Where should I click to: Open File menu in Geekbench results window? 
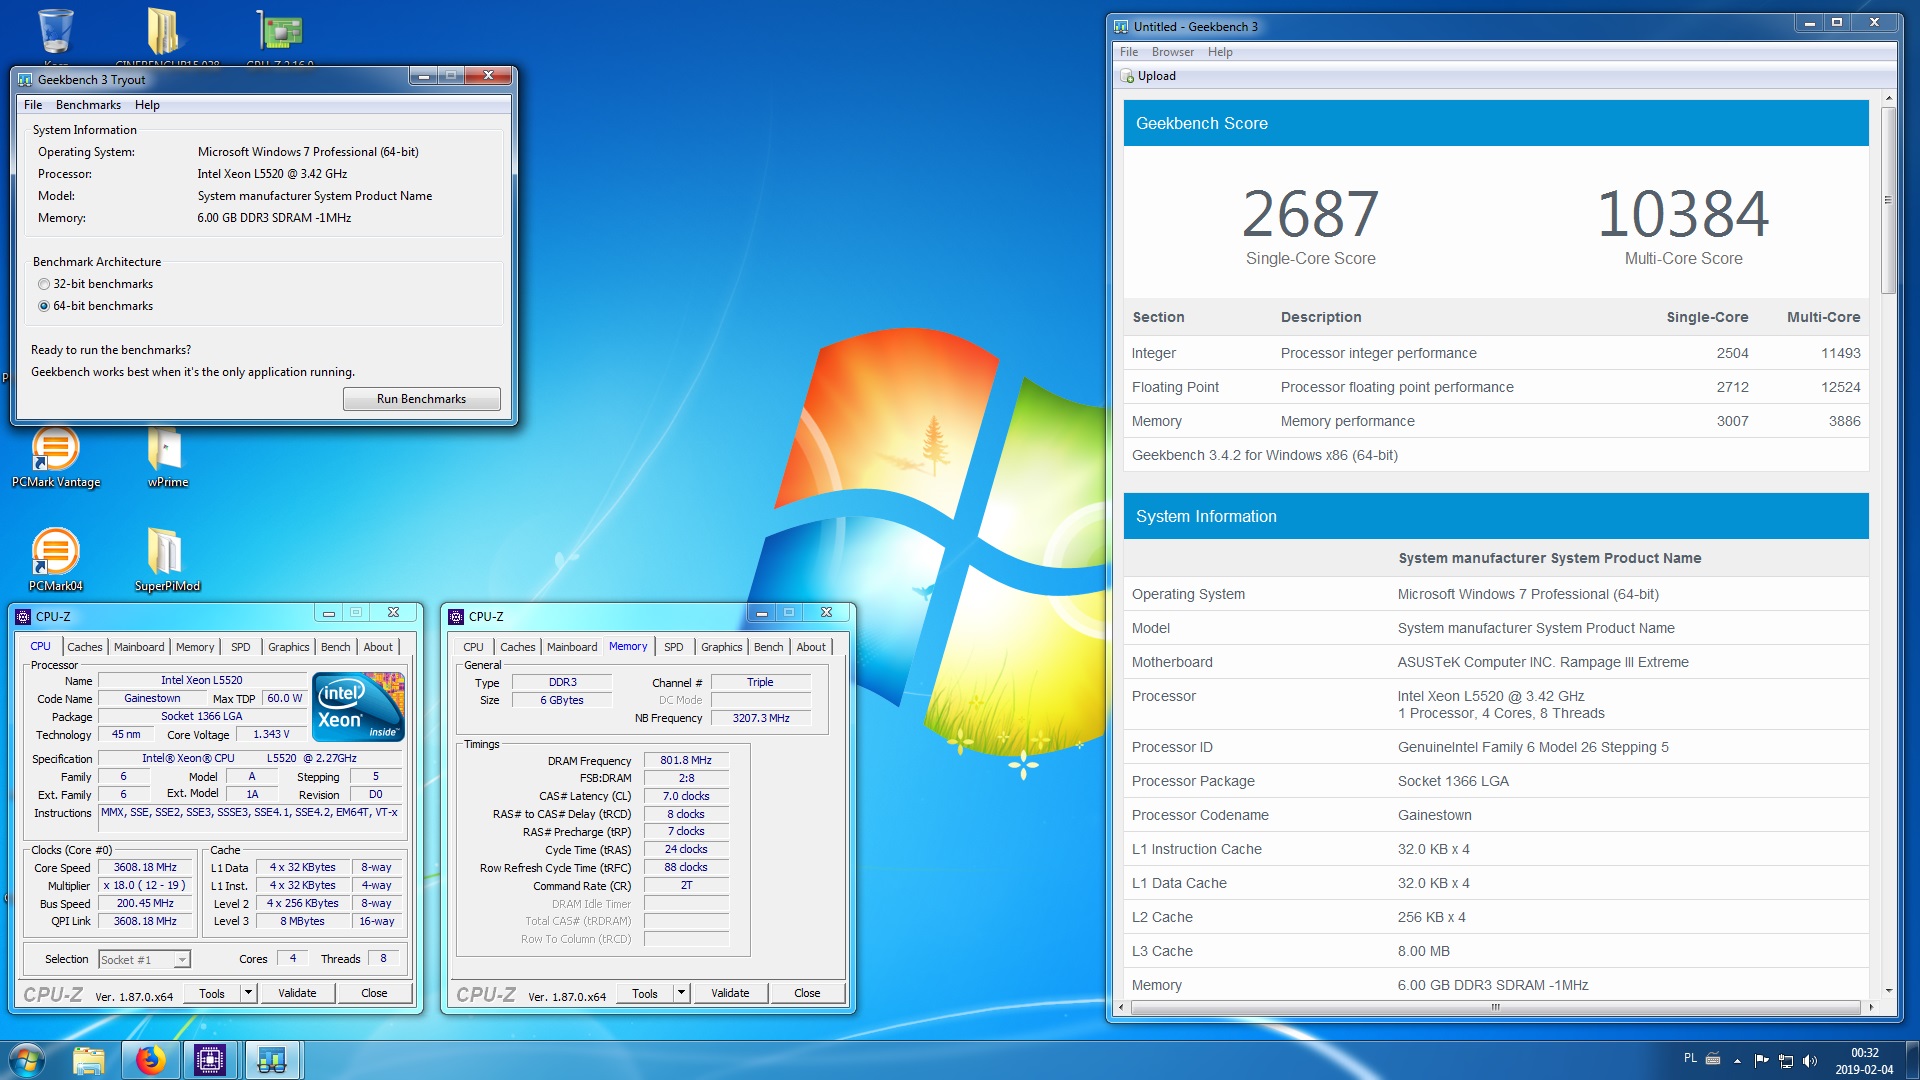pyautogui.click(x=1129, y=52)
